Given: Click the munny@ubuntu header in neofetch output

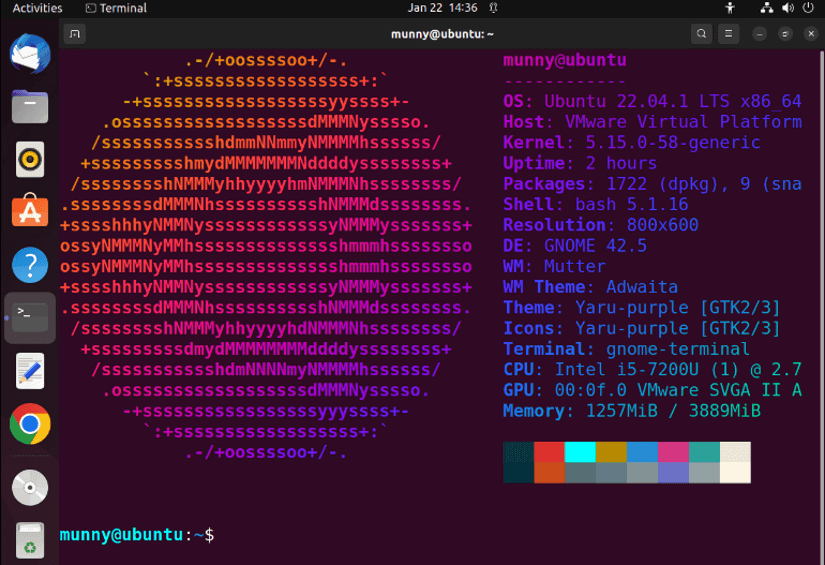Looking at the screenshot, I should click(565, 60).
